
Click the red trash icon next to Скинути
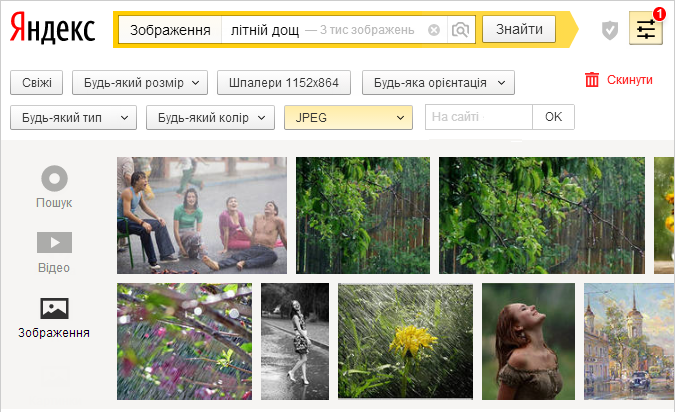tap(592, 80)
